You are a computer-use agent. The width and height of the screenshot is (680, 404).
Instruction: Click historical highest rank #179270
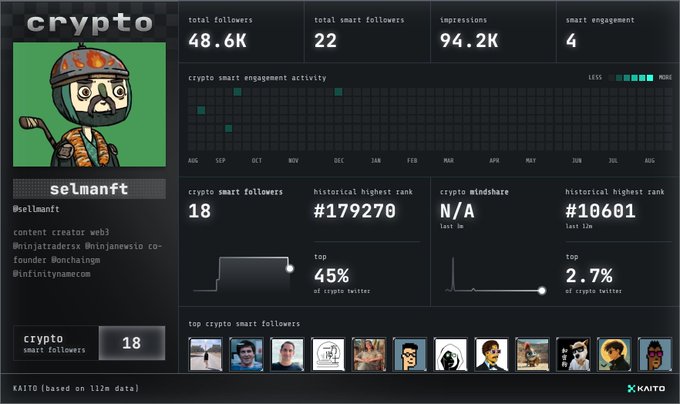[x=354, y=211]
